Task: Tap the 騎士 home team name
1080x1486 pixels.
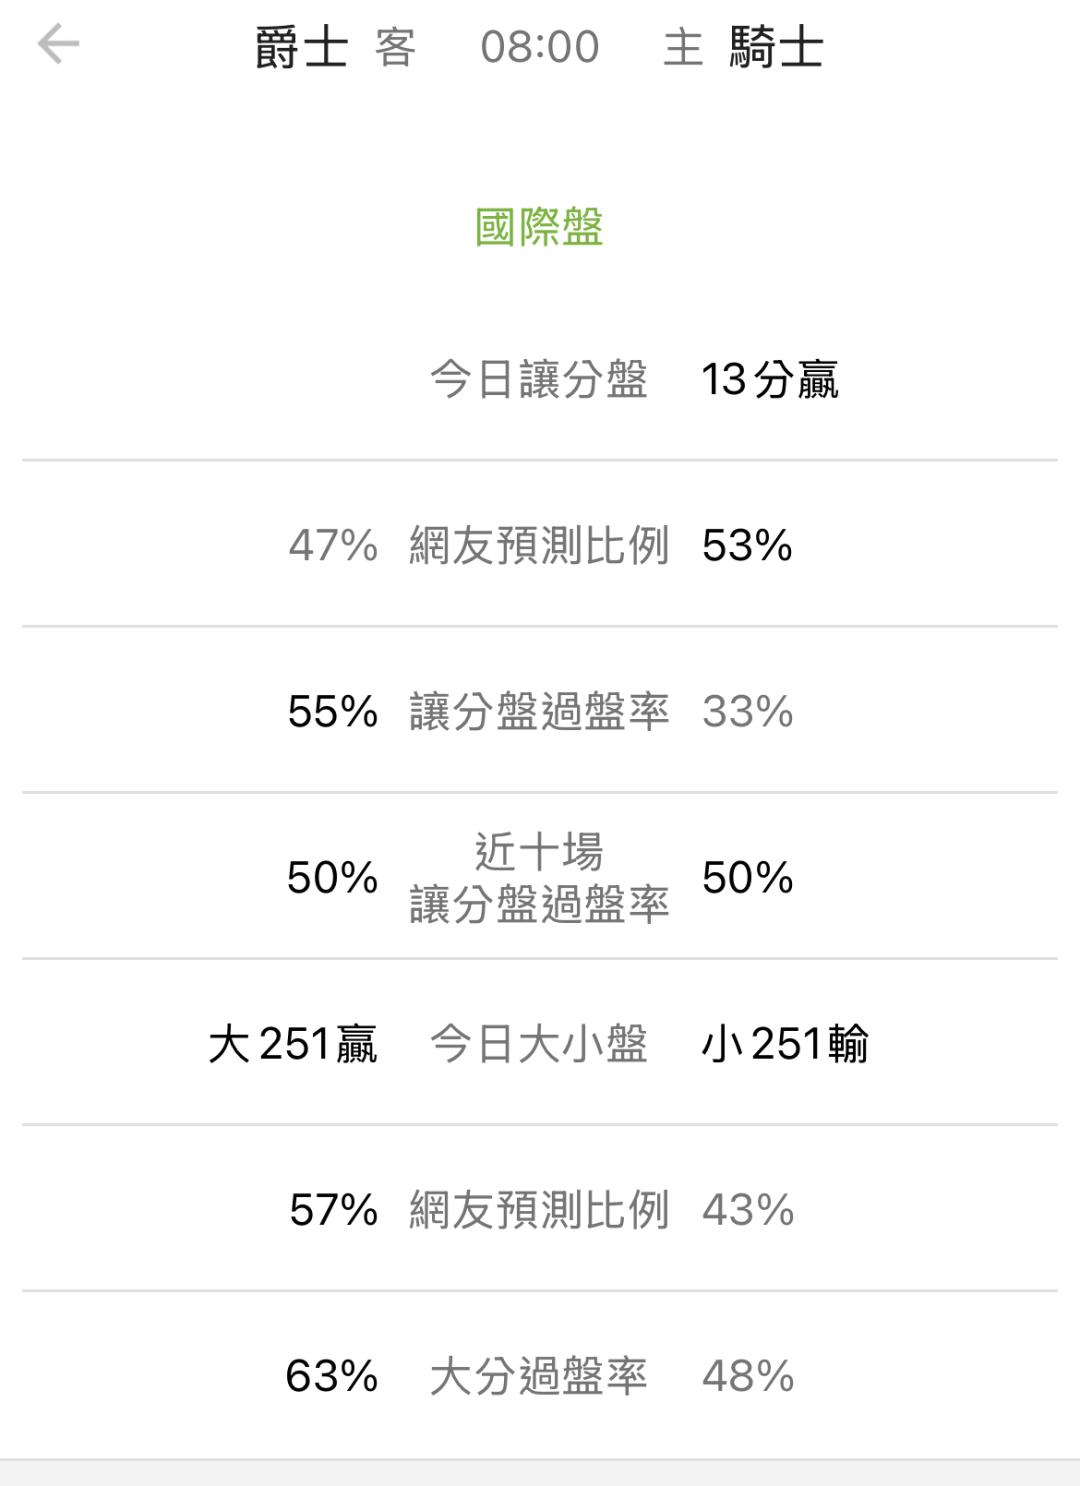Action: click(776, 47)
